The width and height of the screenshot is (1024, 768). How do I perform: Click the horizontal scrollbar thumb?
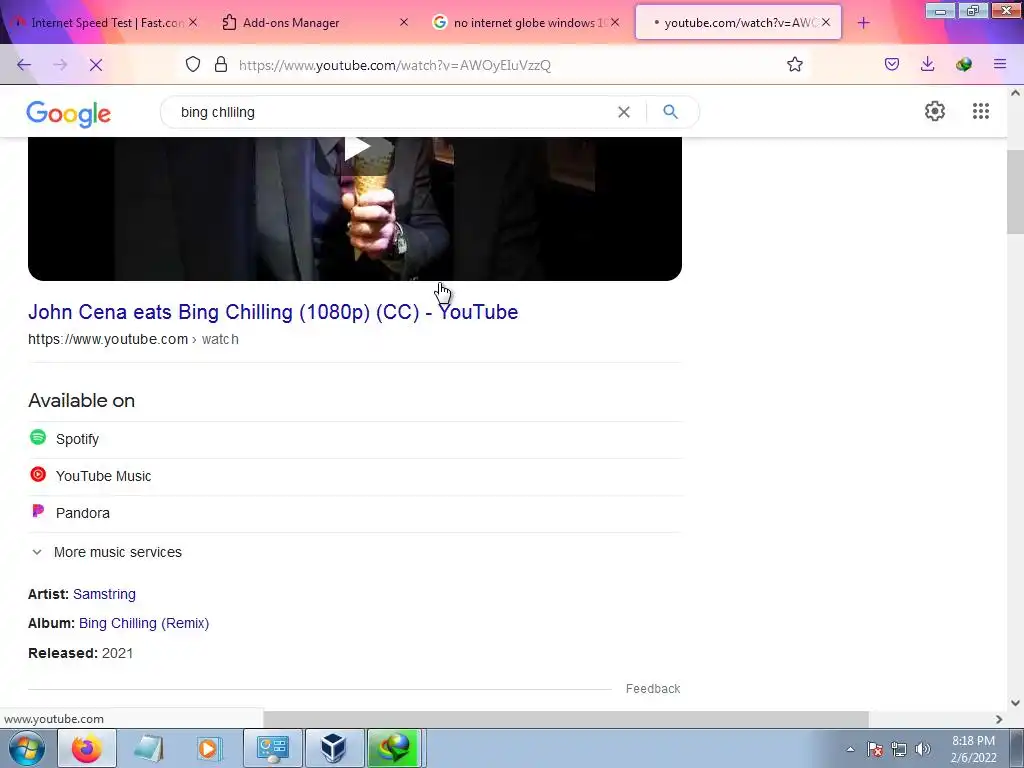566,719
